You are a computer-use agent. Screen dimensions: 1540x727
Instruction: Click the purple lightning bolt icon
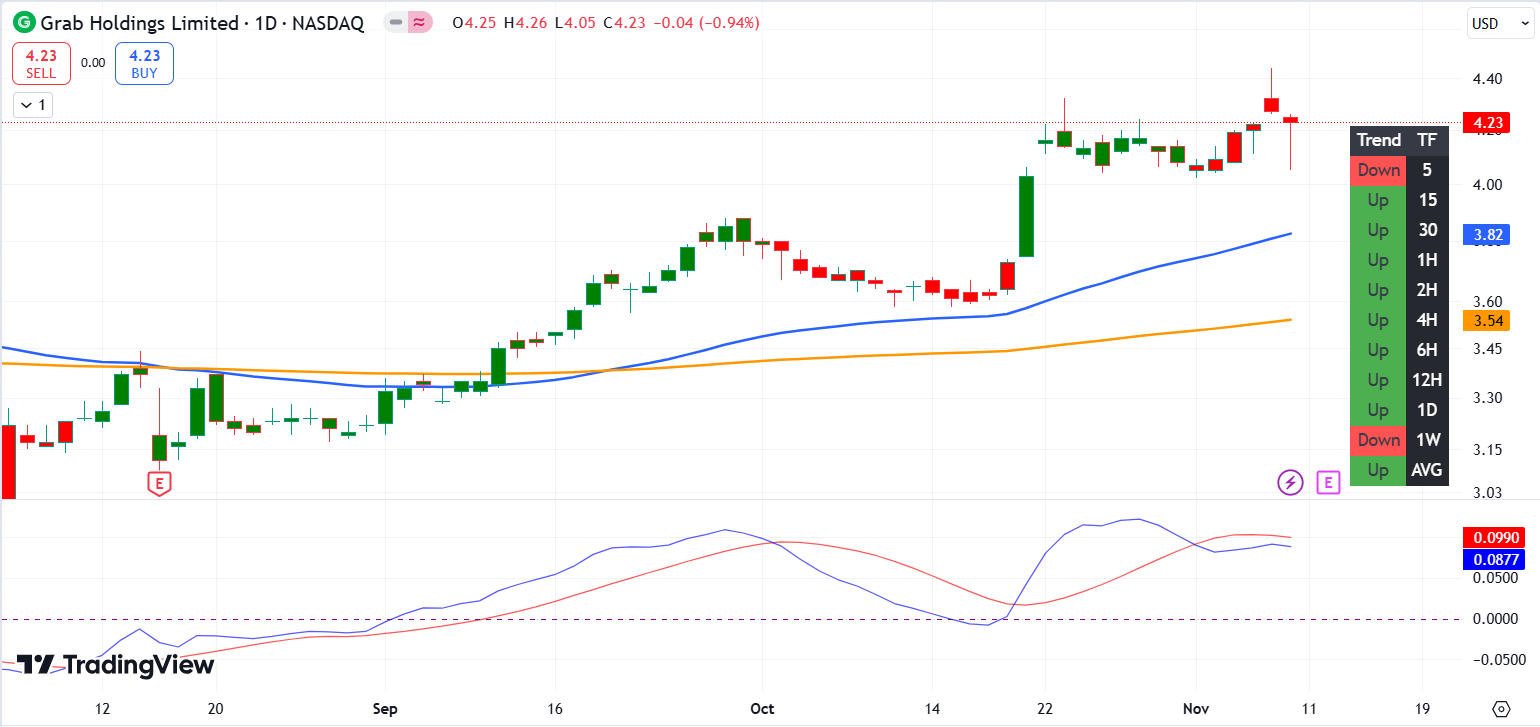pos(1291,483)
